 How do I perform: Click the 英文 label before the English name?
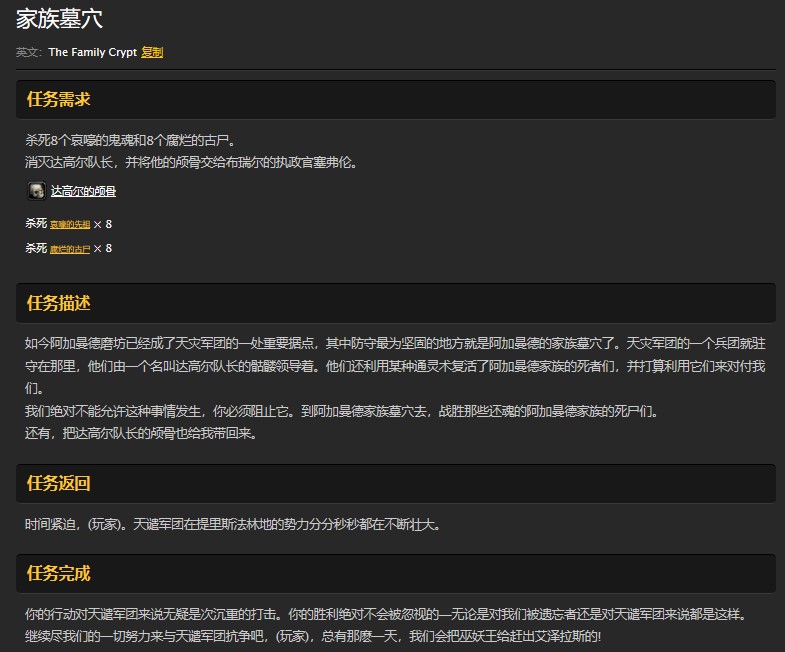tap(29, 52)
